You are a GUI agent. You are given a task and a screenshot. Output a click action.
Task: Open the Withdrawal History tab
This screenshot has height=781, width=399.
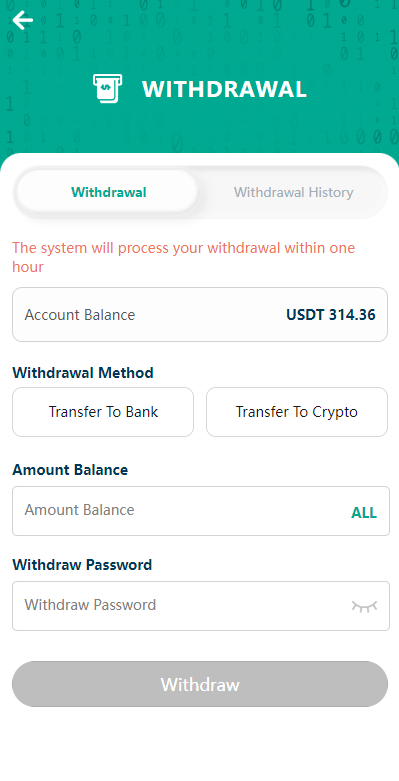point(293,192)
